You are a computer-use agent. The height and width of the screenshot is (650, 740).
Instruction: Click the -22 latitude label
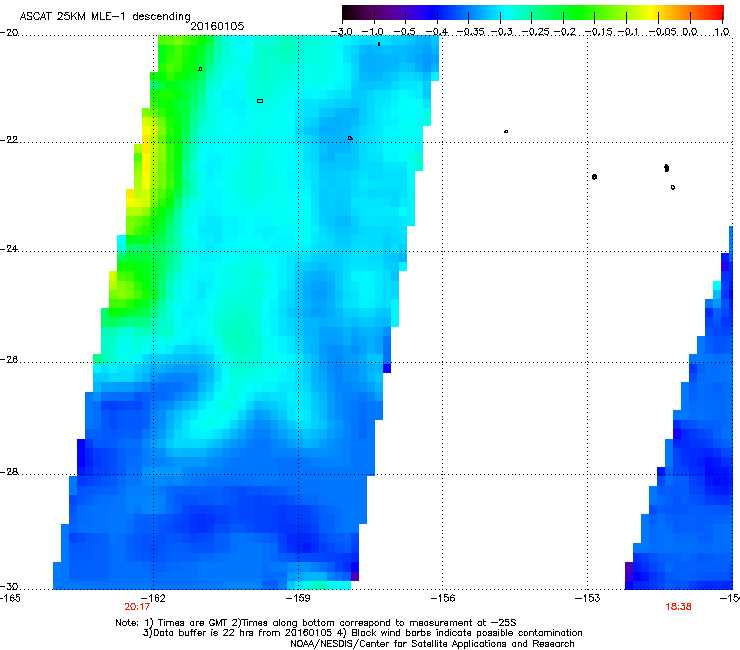[9, 140]
